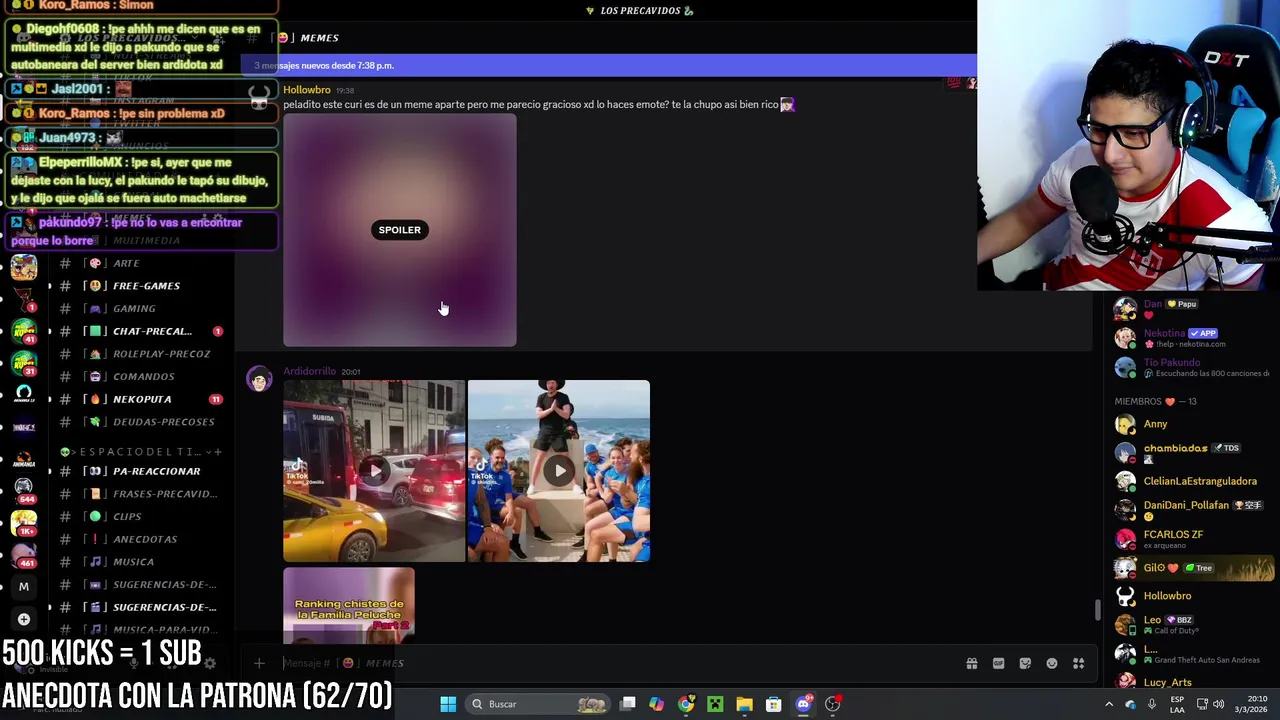Image resolution: width=1280 pixels, height=720 pixels.
Task: Open File Explorer from taskbar
Action: [744, 704]
